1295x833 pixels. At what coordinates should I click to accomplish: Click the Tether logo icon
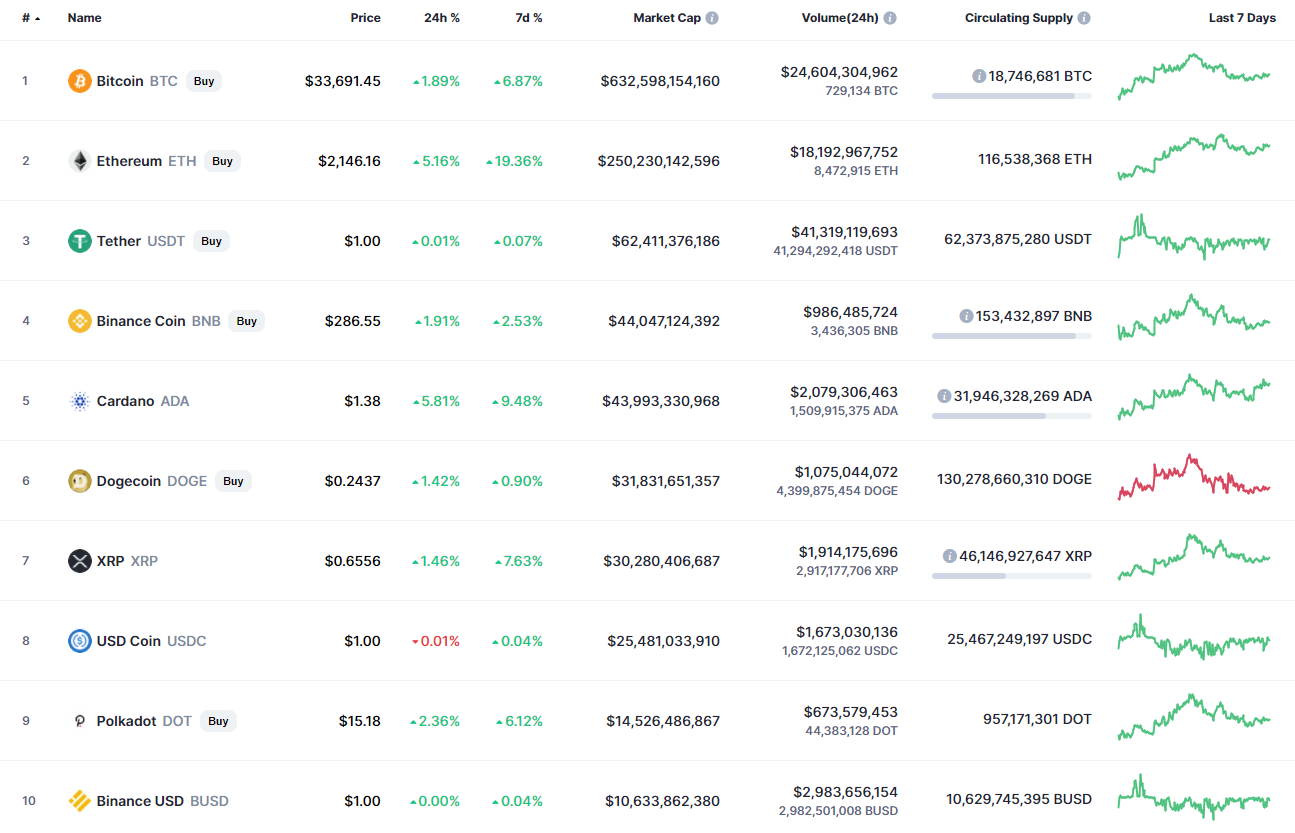(x=80, y=241)
